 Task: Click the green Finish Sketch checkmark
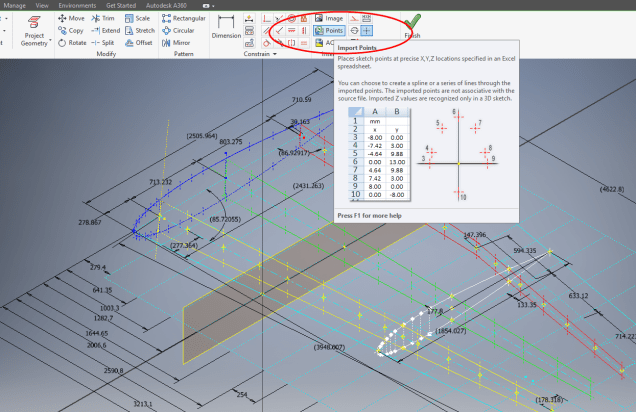click(x=412, y=23)
